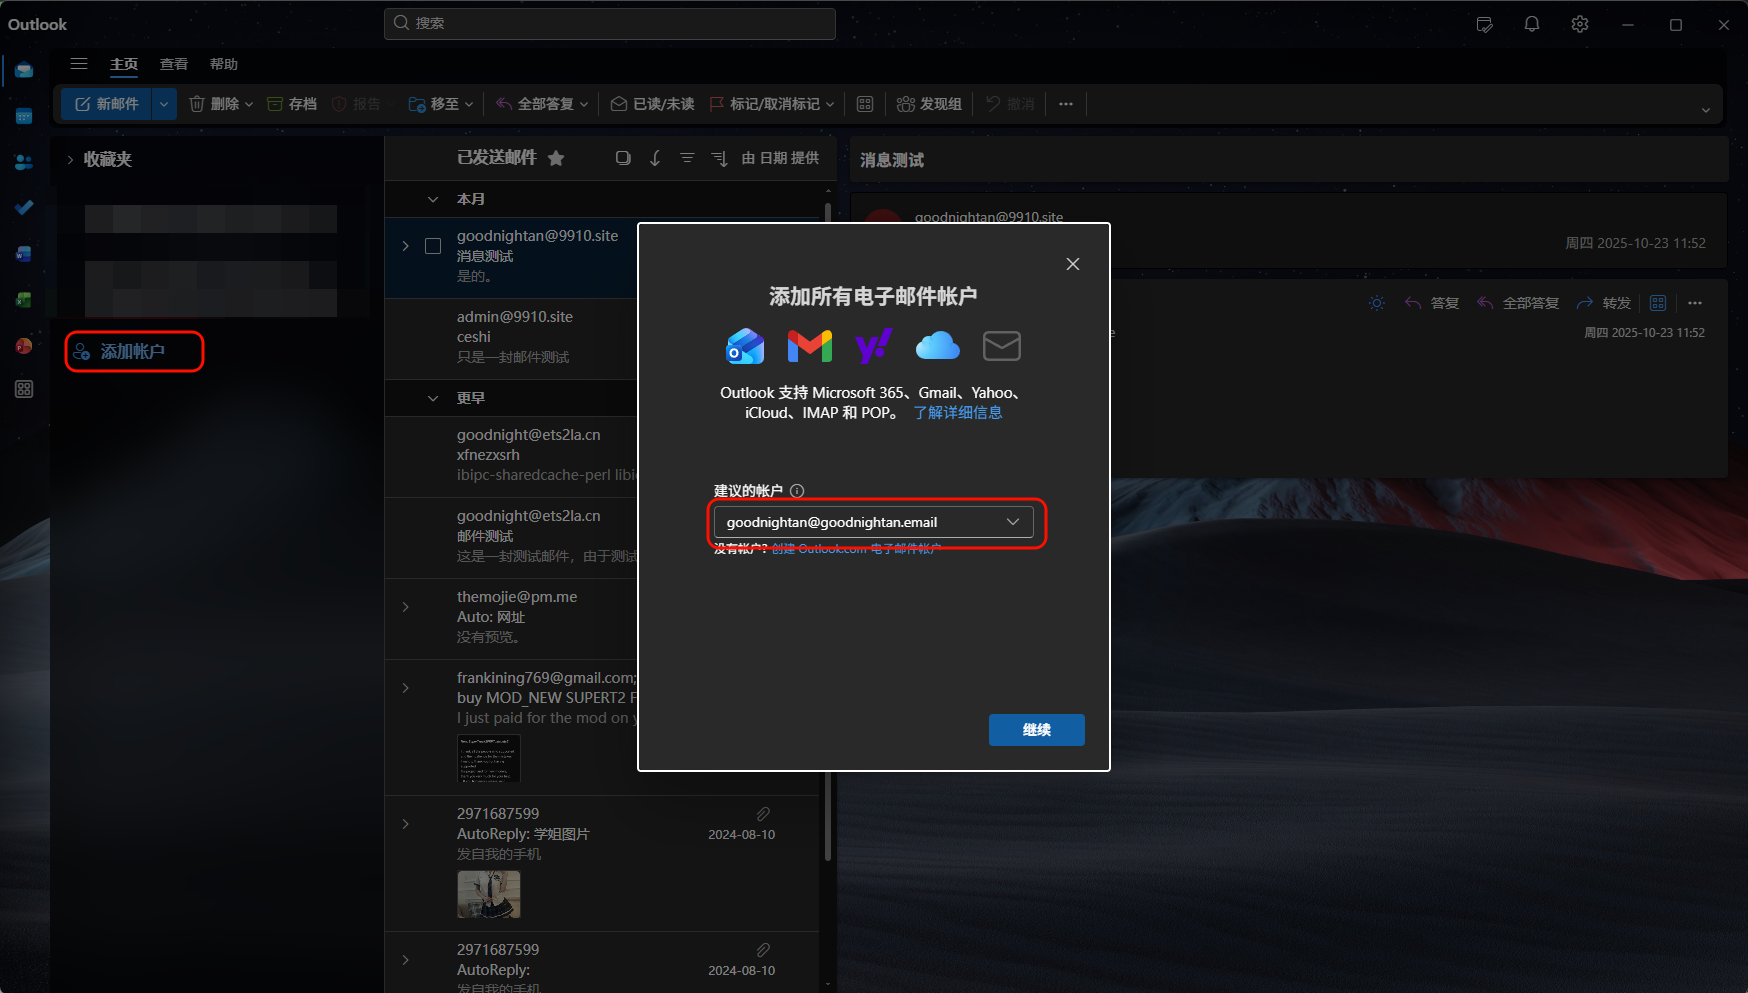
Task: Open People contacts in sidebar
Action: coord(24,162)
